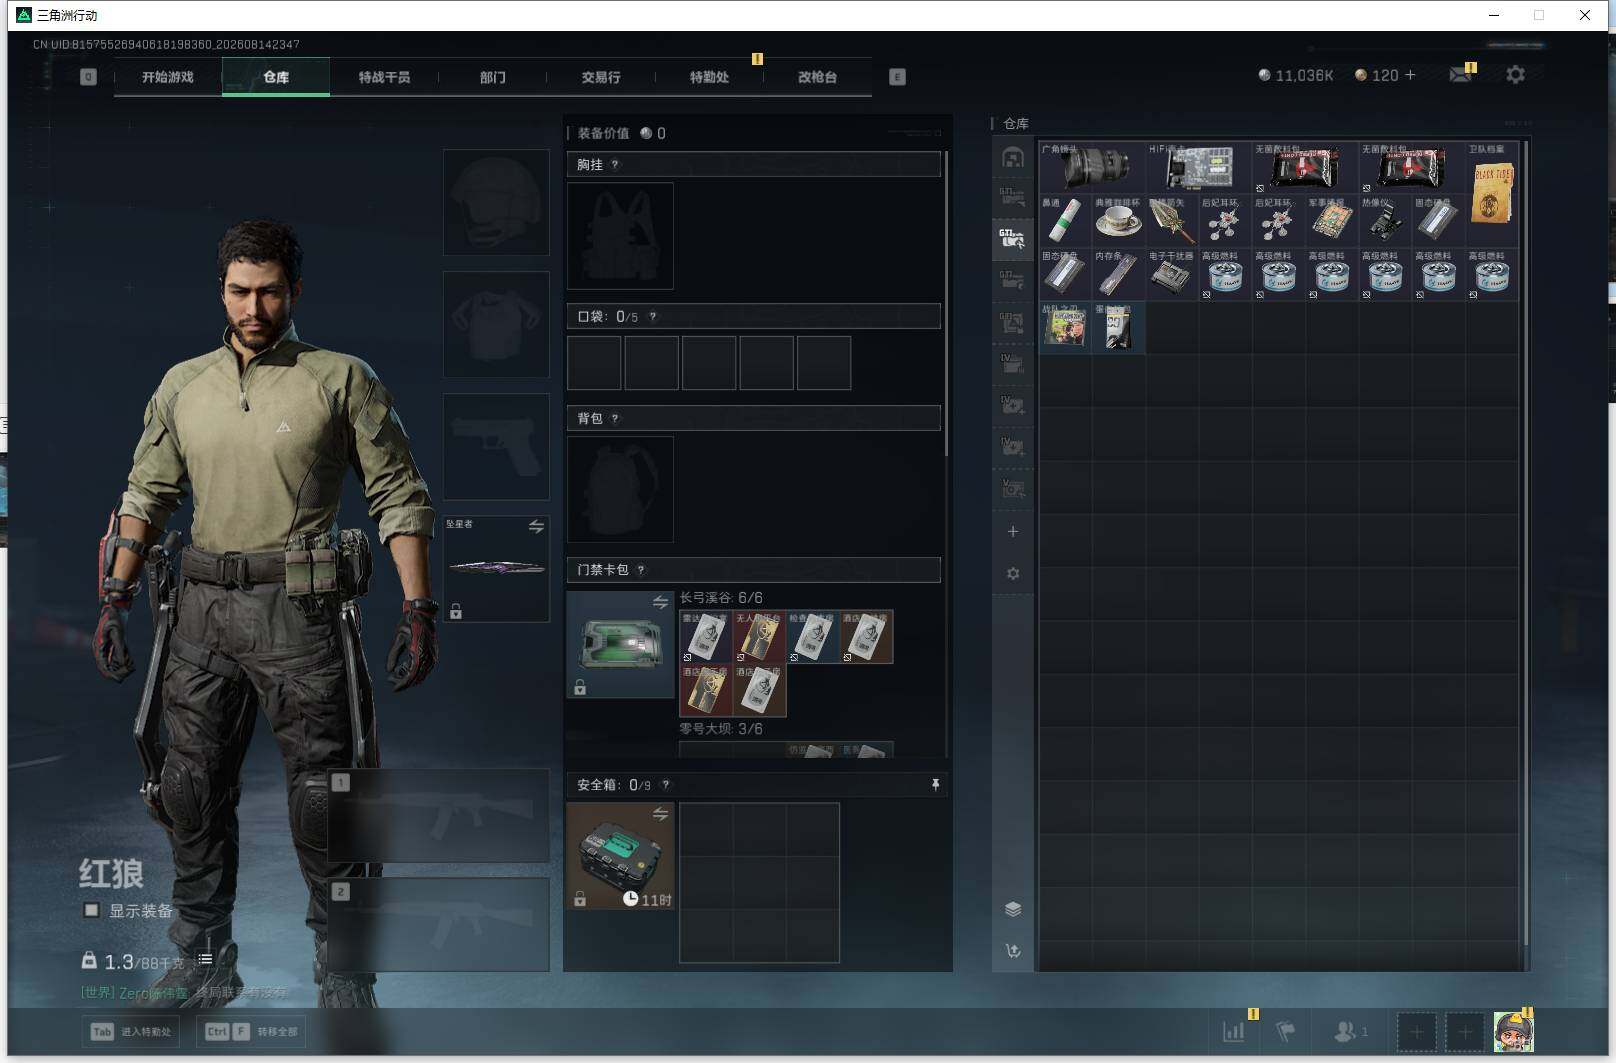Image resolution: width=1616 pixels, height=1063 pixels.
Task: Click the second plus squad slot button
Action: pos(1465,1032)
